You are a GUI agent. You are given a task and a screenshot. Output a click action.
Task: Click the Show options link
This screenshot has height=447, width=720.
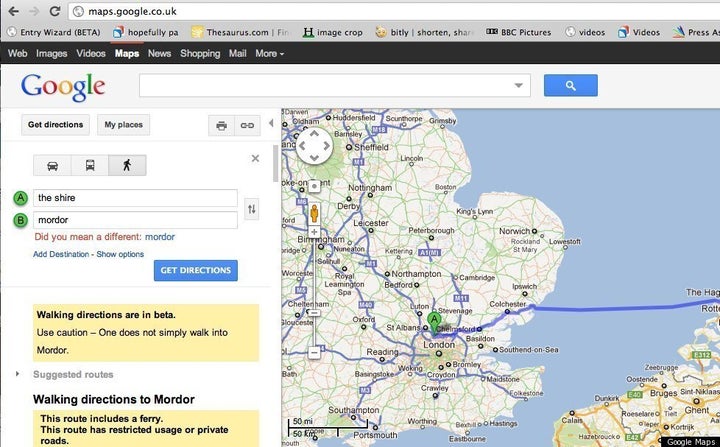pos(120,254)
